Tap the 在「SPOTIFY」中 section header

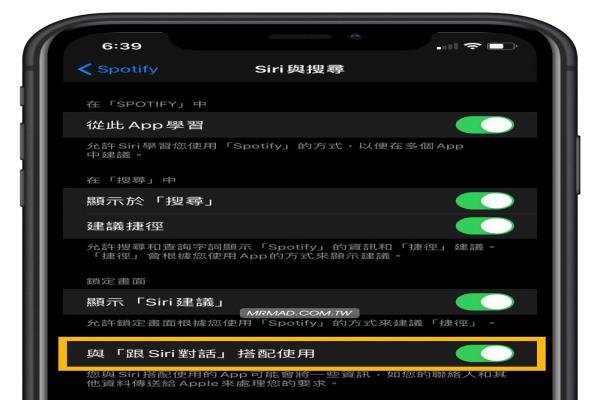(x=147, y=104)
